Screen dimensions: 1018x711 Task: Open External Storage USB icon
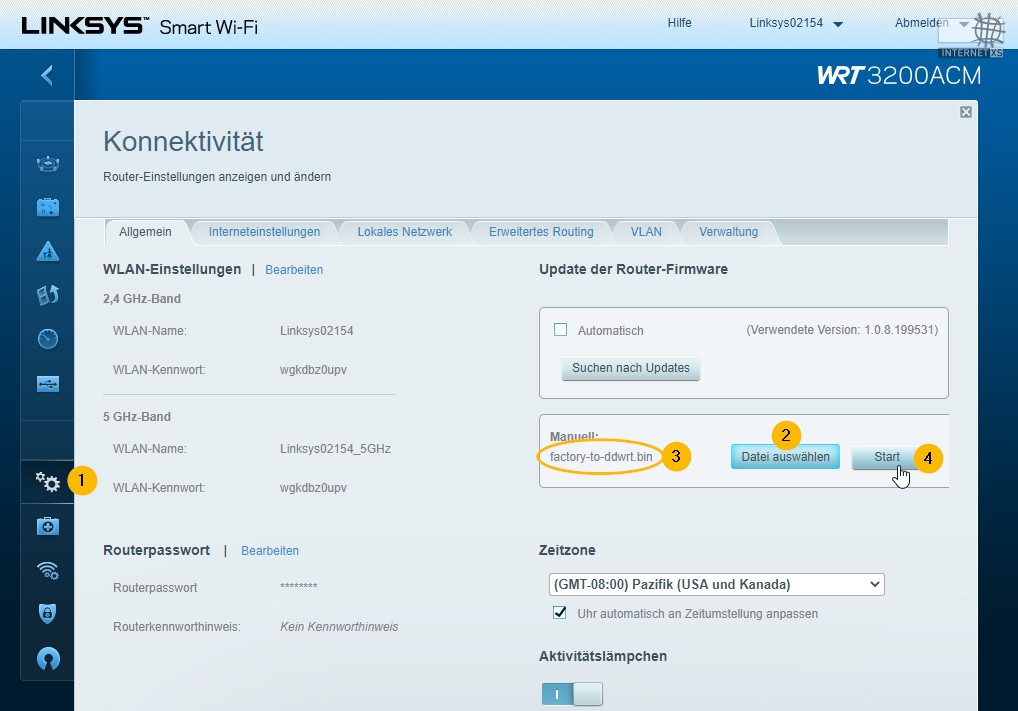[x=48, y=384]
